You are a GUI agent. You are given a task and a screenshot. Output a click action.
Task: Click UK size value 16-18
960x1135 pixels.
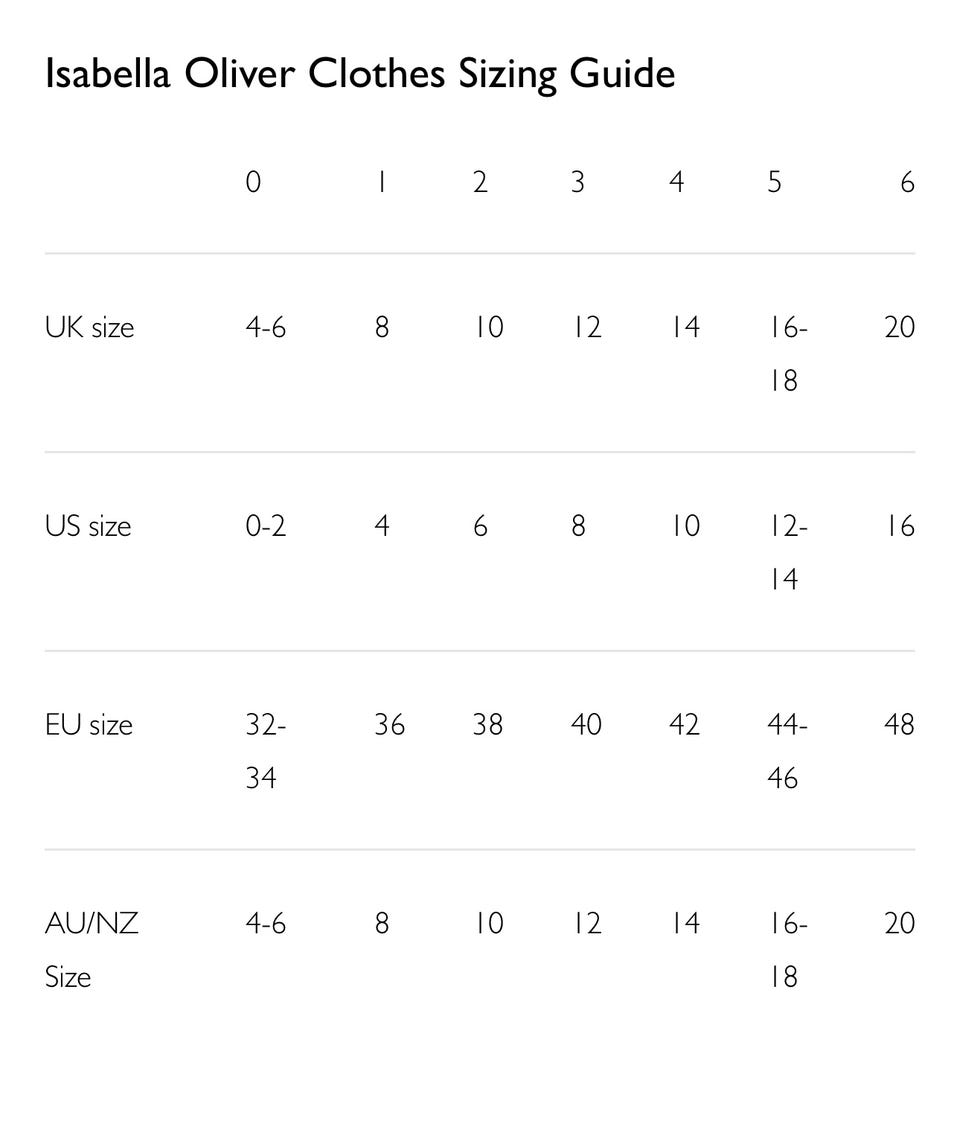click(788, 354)
